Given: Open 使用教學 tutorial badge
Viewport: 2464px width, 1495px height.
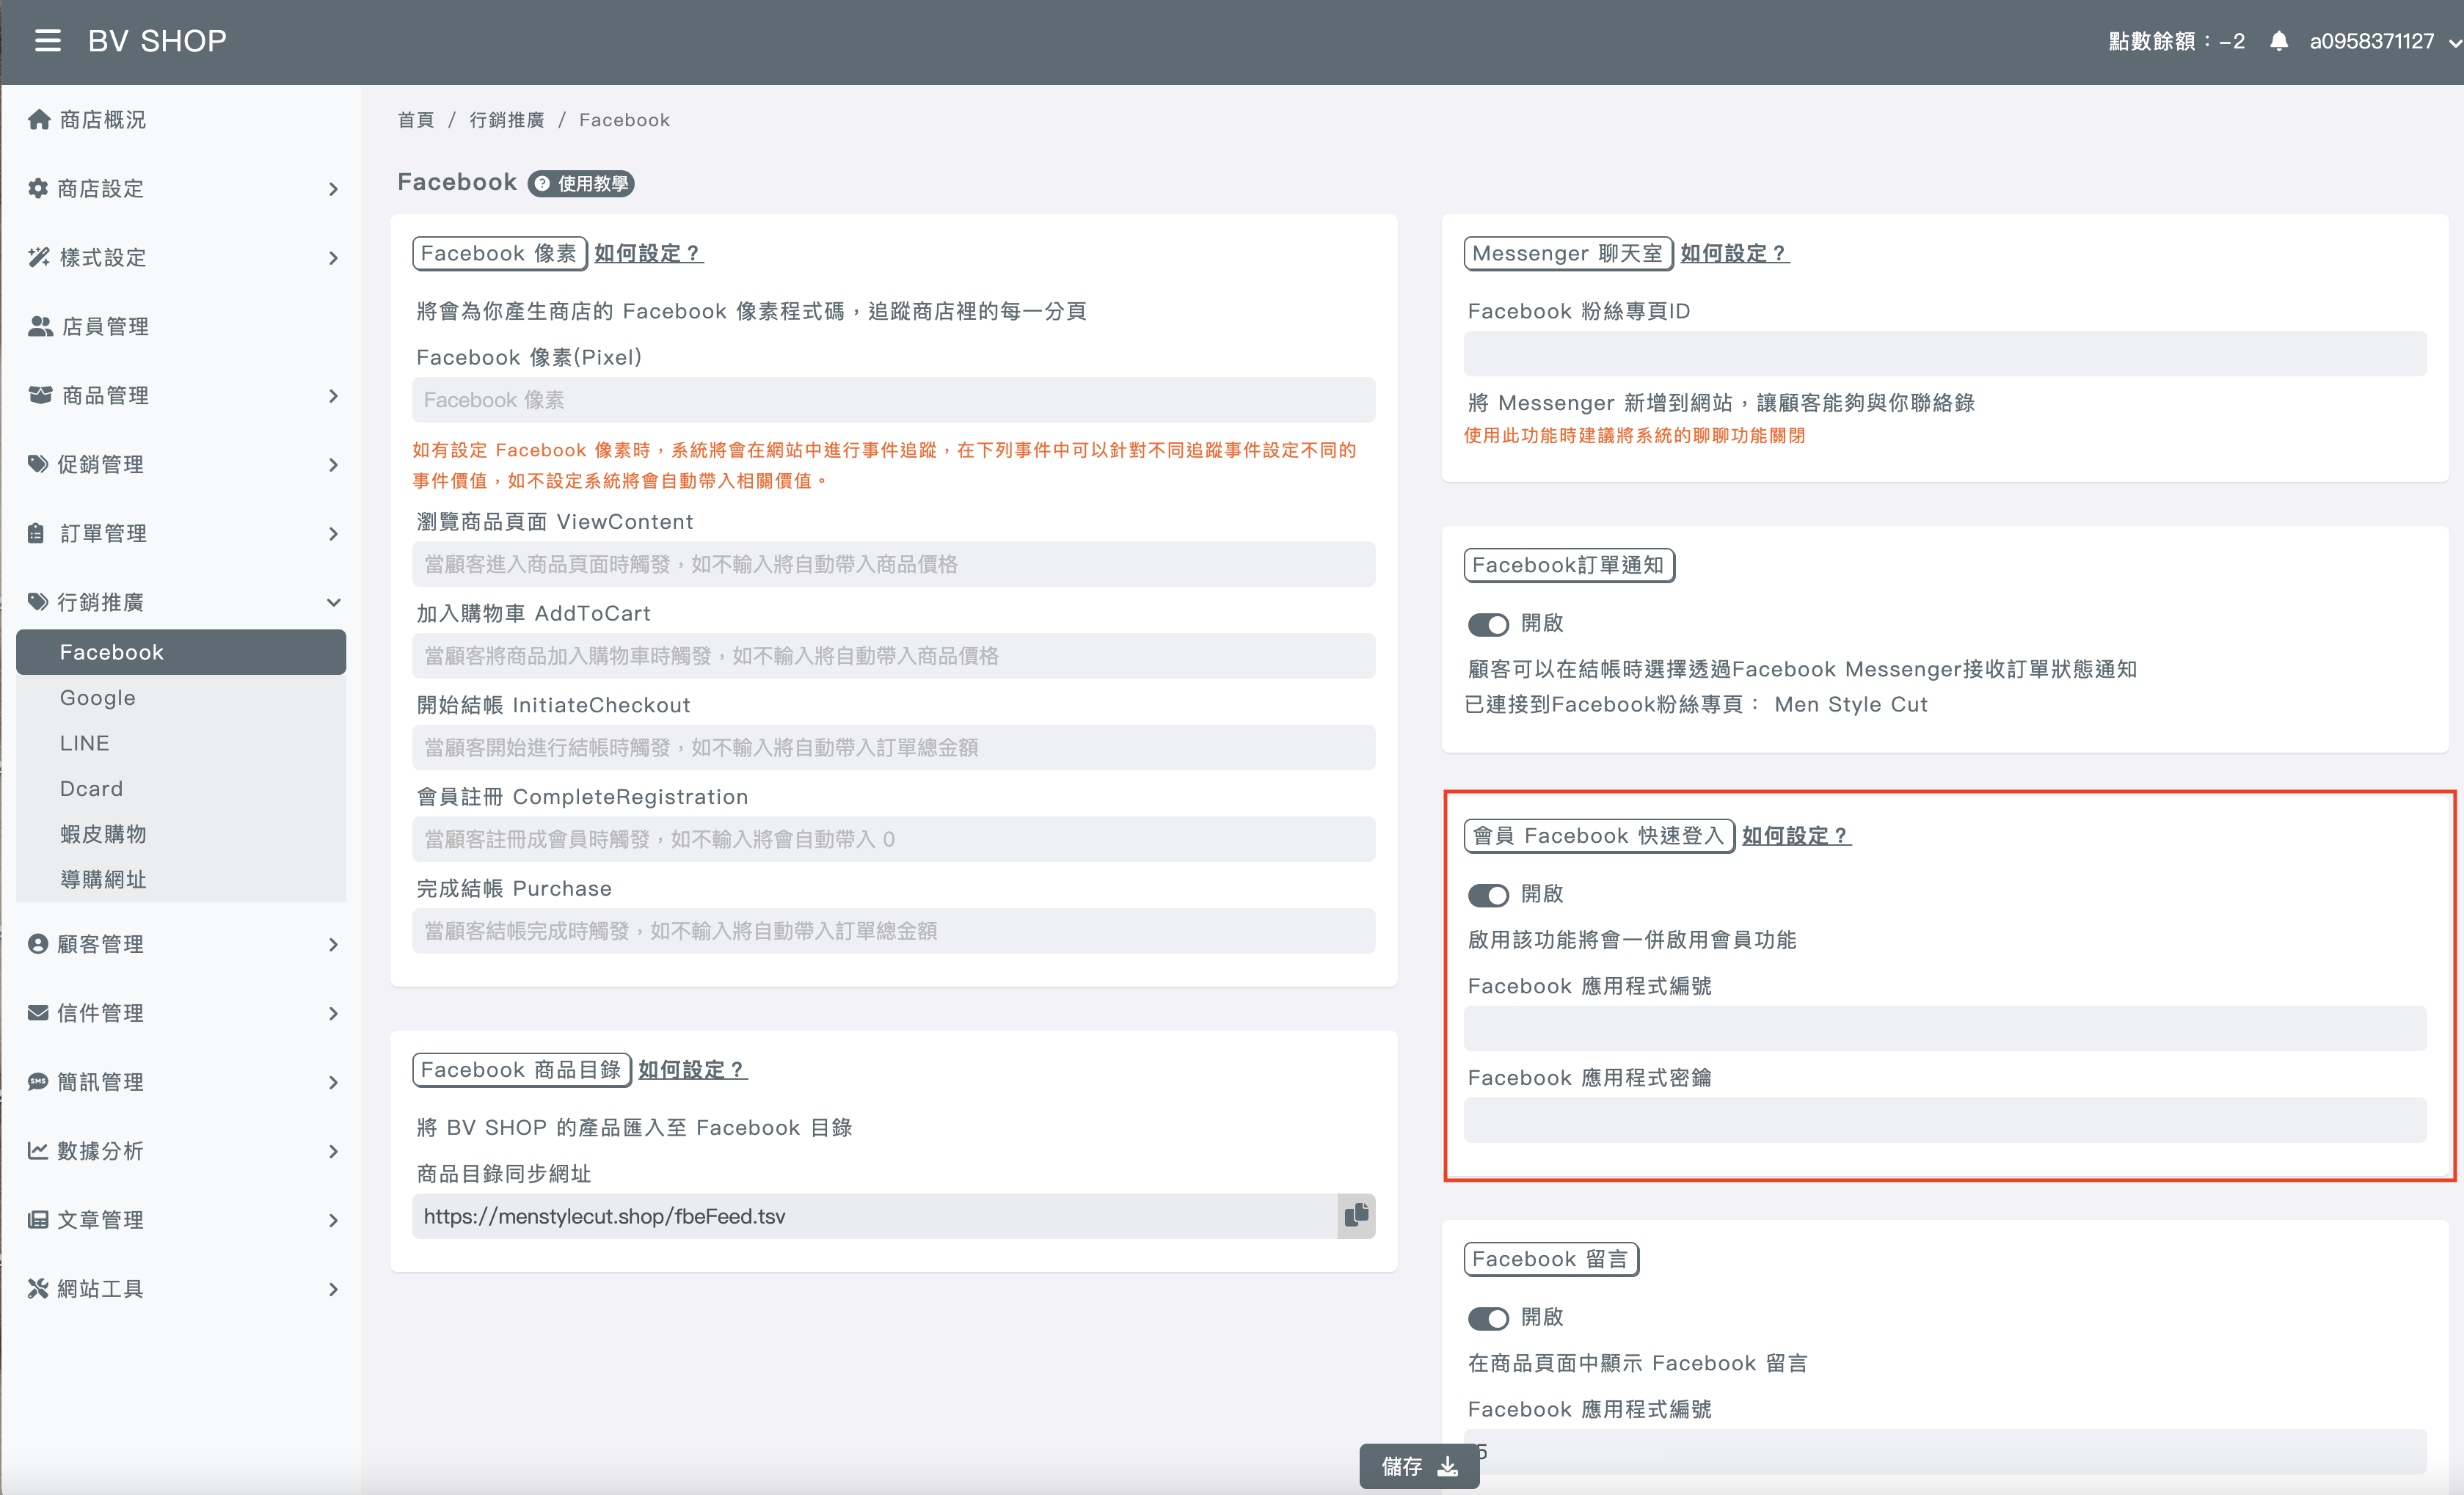Looking at the screenshot, I should pyautogui.click(x=582, y=184).
